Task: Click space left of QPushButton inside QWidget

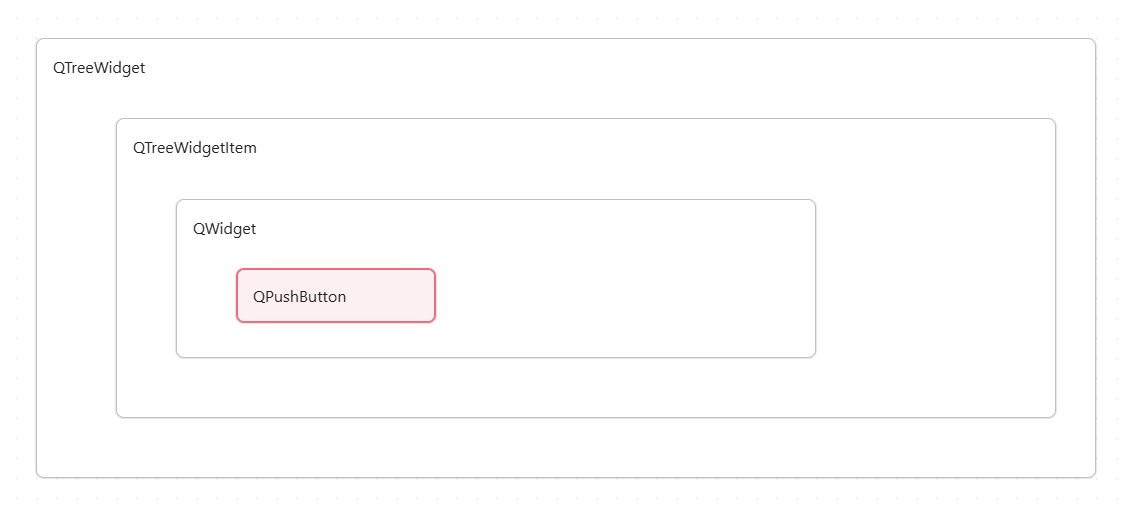Action: pyautogui.click(x=207, y=296)
